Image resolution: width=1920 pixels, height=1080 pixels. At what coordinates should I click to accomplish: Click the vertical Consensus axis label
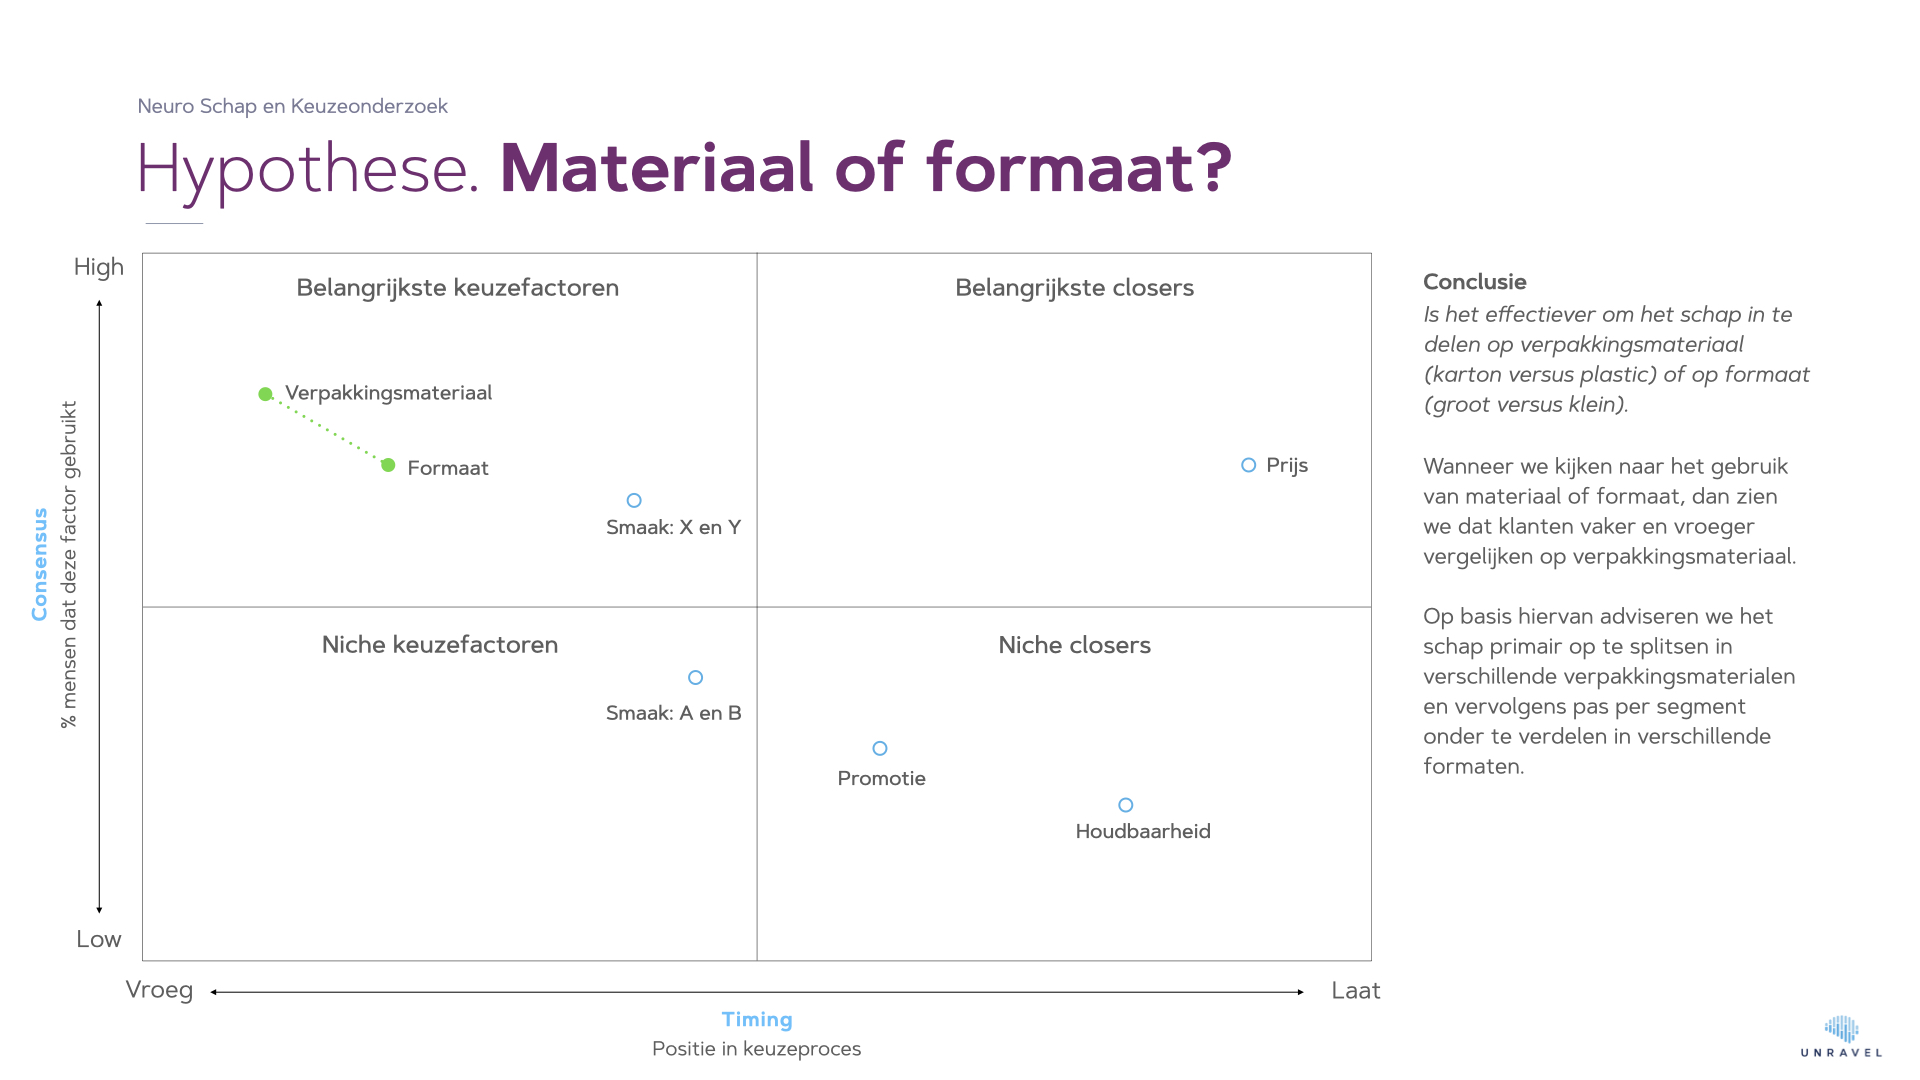[x=40, y=564]
